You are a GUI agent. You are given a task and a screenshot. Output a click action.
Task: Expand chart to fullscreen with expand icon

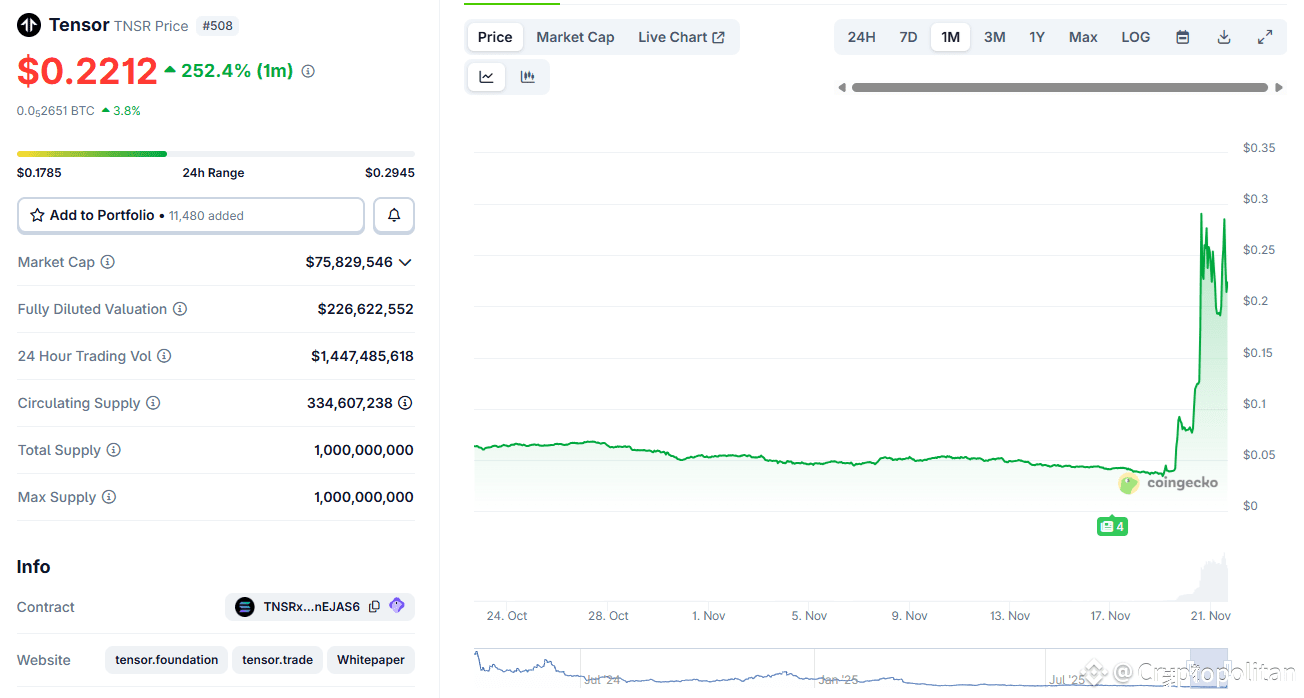click(x=1265, y=36)
